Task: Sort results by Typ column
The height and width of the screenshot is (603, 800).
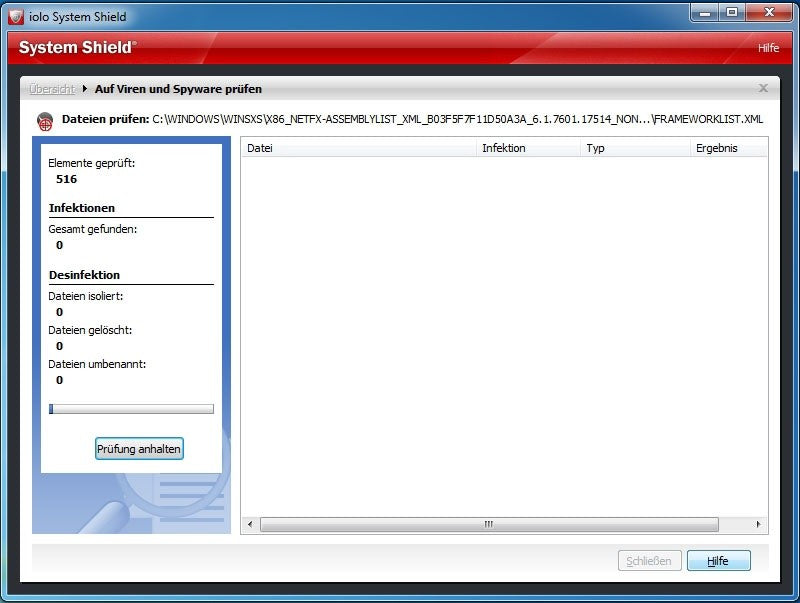Action: pyautogui.click(x=635, y=148)
